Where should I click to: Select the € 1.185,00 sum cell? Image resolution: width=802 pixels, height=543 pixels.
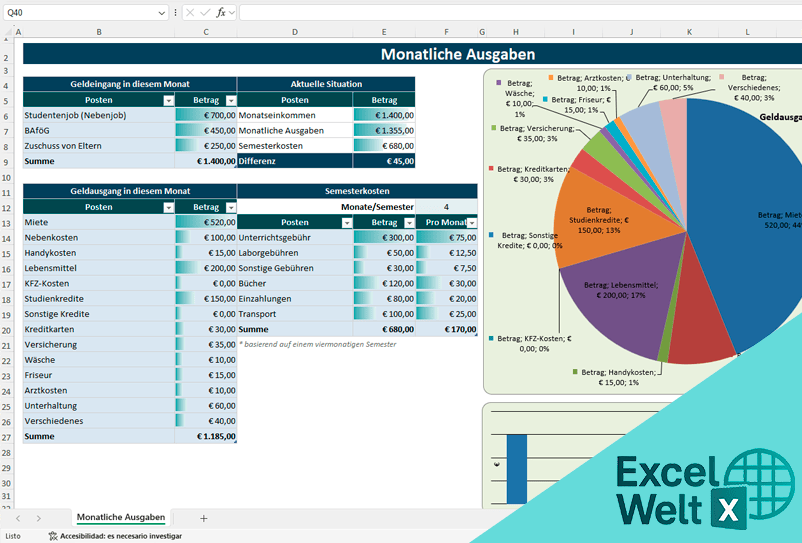coord(206,436)
